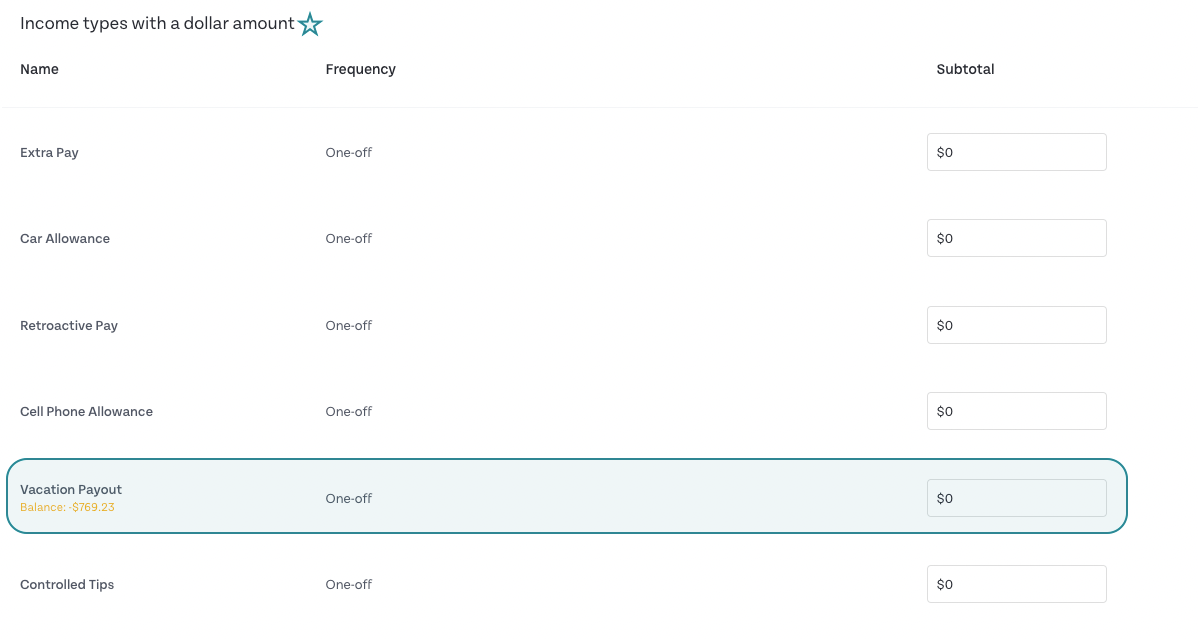This screenshot has height=639, width=1198.
Task: Click One-off frequency for Extra Pay
Action: coord(348,152)
